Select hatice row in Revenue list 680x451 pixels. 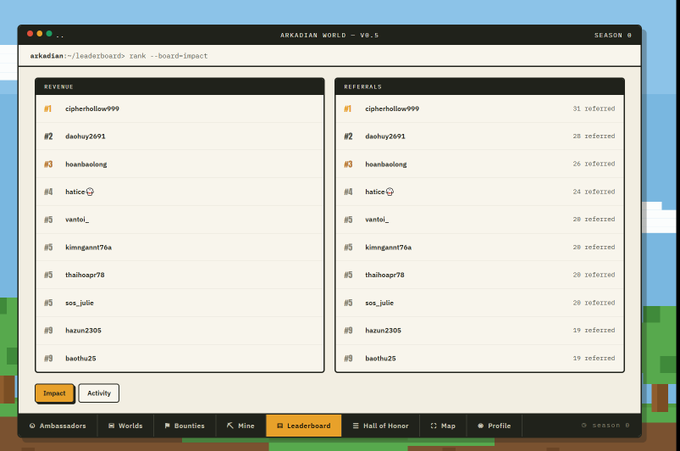[180, 192]
